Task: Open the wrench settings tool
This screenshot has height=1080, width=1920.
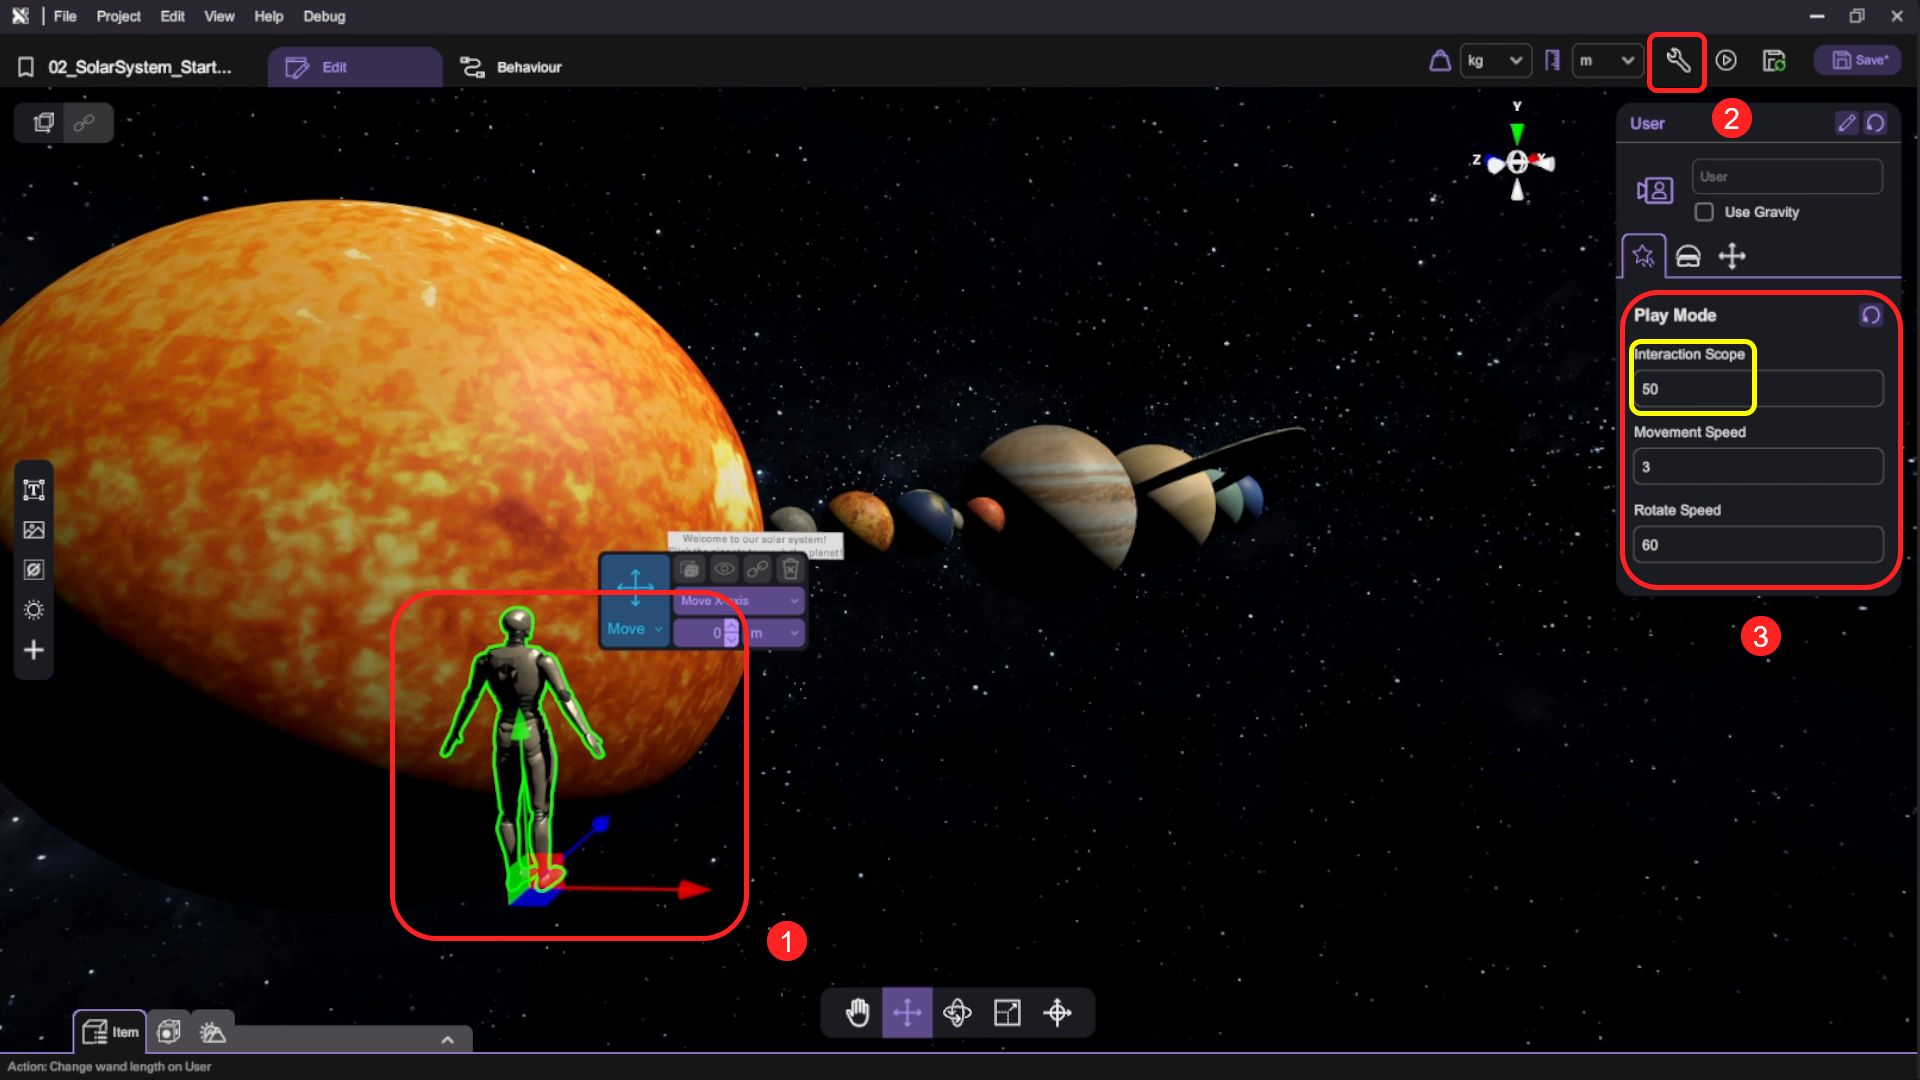Action: pos(1677,61)
